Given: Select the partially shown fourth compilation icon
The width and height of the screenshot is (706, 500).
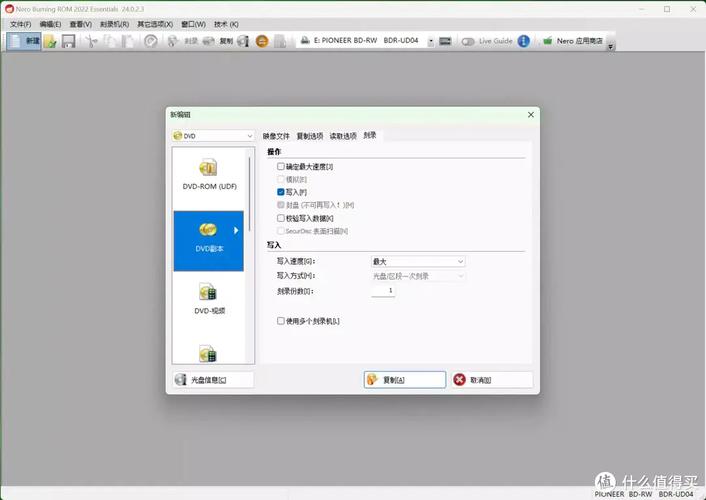Looking at the screenshot, I should (208, 354).
